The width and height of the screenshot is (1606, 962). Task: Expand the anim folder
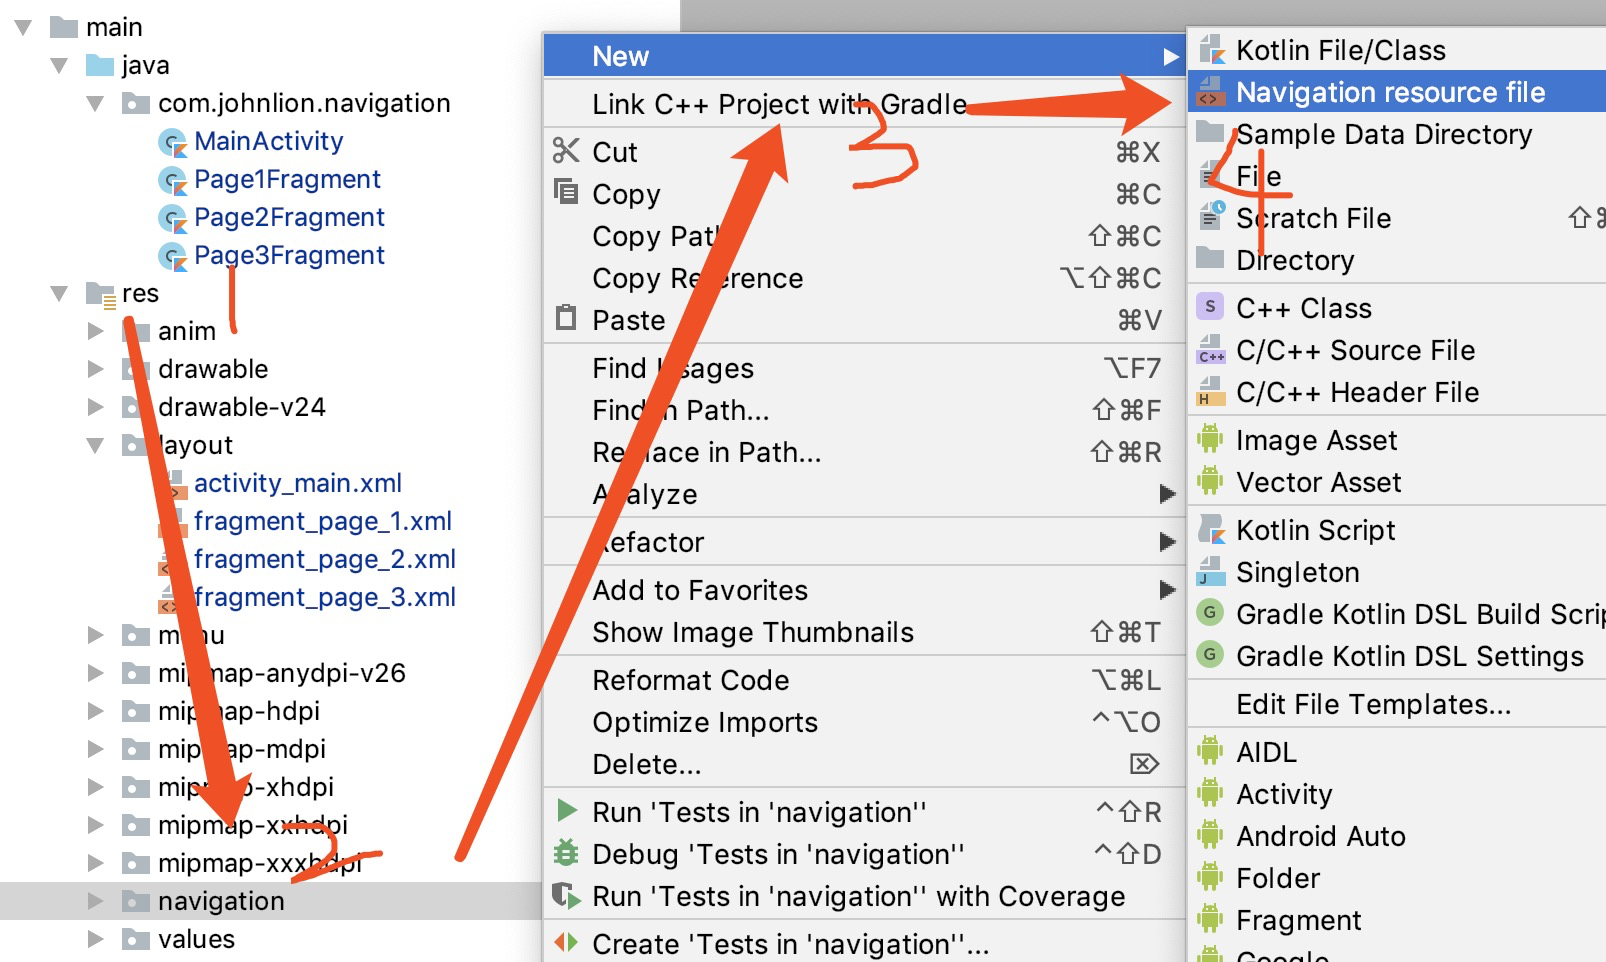tap(95, 331)
